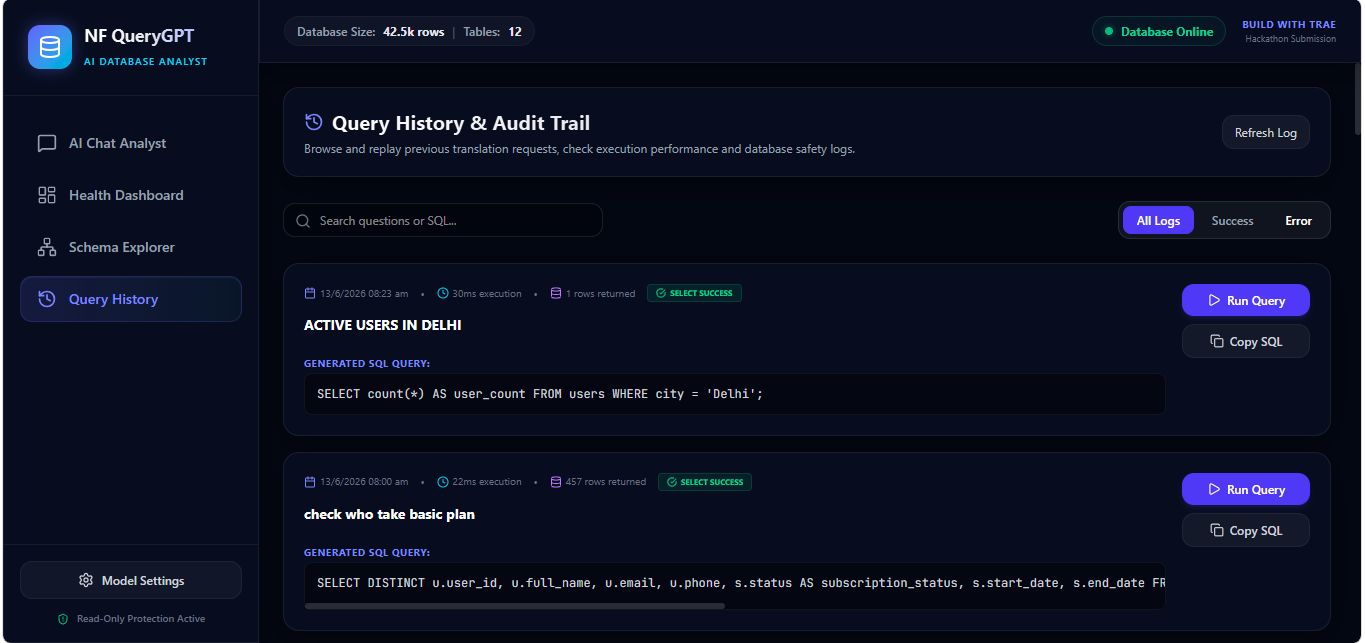Click the green Database Online status dot
This screenshot has width=1365, height=643.
1109,32
